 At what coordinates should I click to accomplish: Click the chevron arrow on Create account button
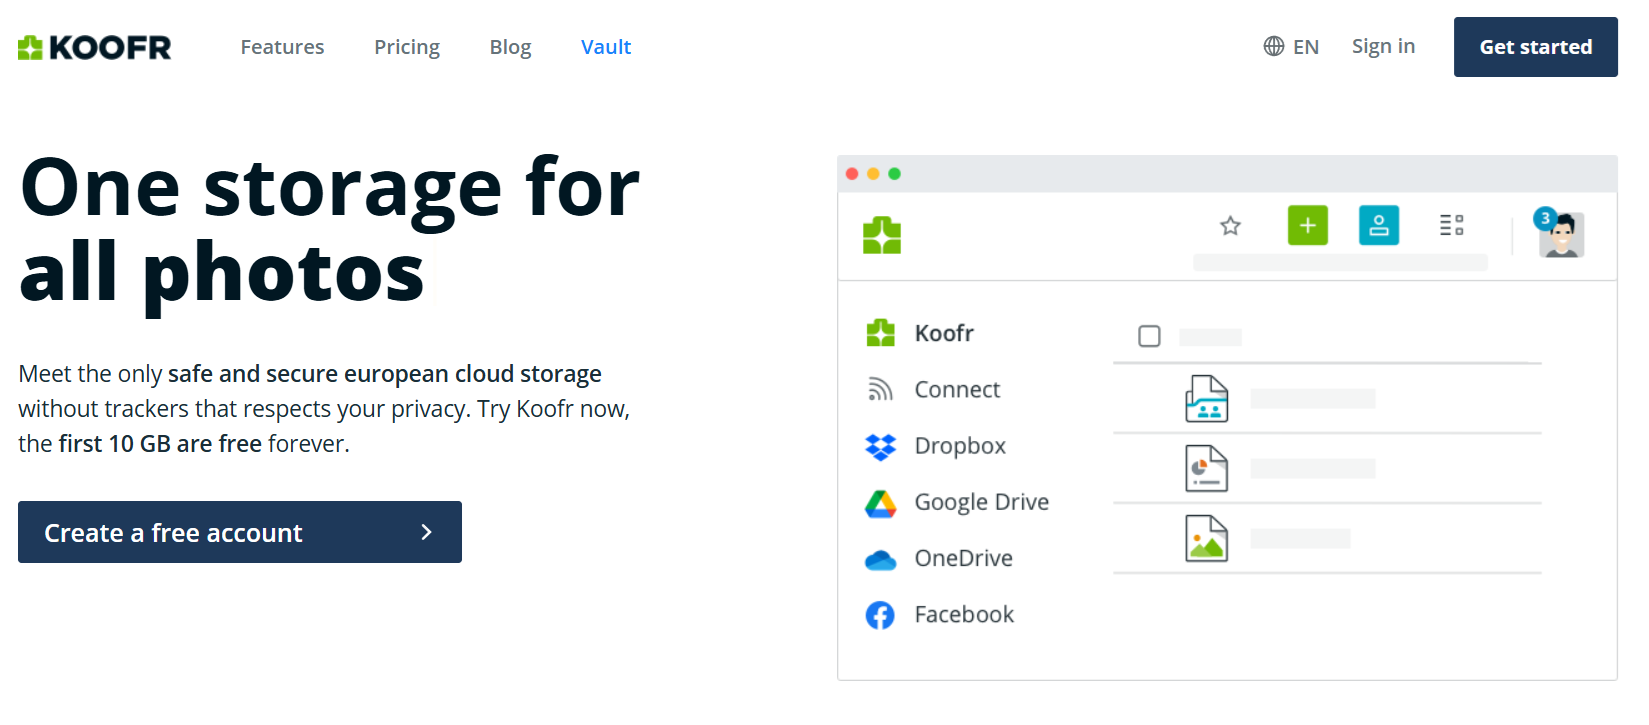coord(427,532)
